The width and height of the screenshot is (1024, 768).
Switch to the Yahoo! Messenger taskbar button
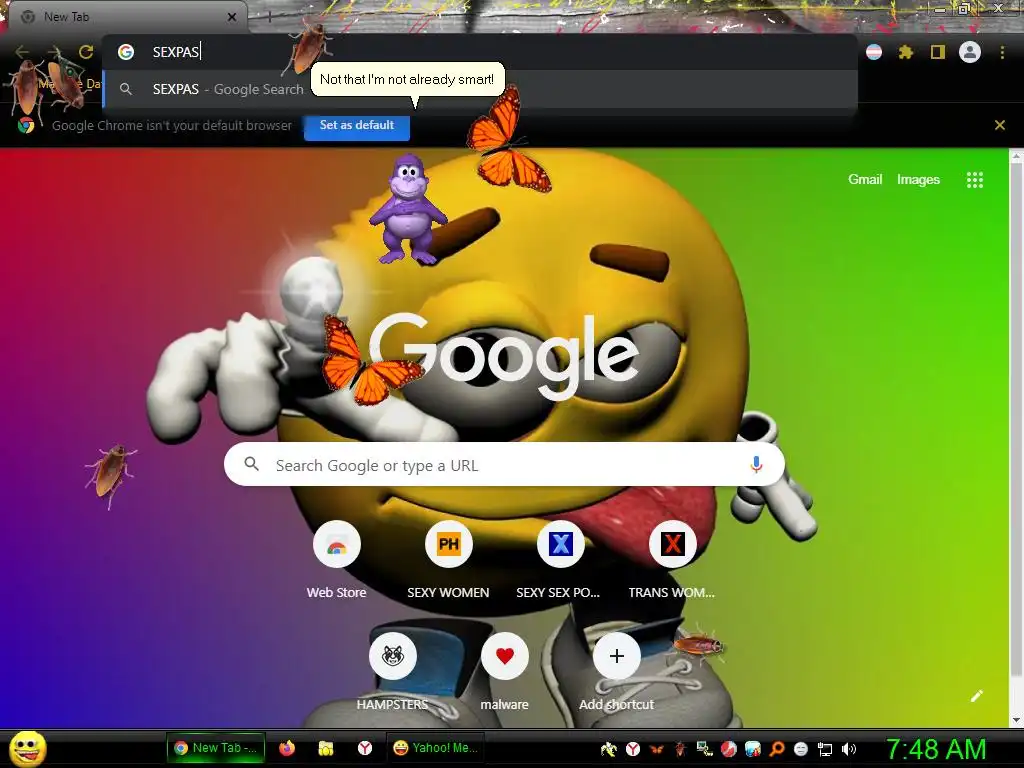pyautogui.click(x=436, y=748)
